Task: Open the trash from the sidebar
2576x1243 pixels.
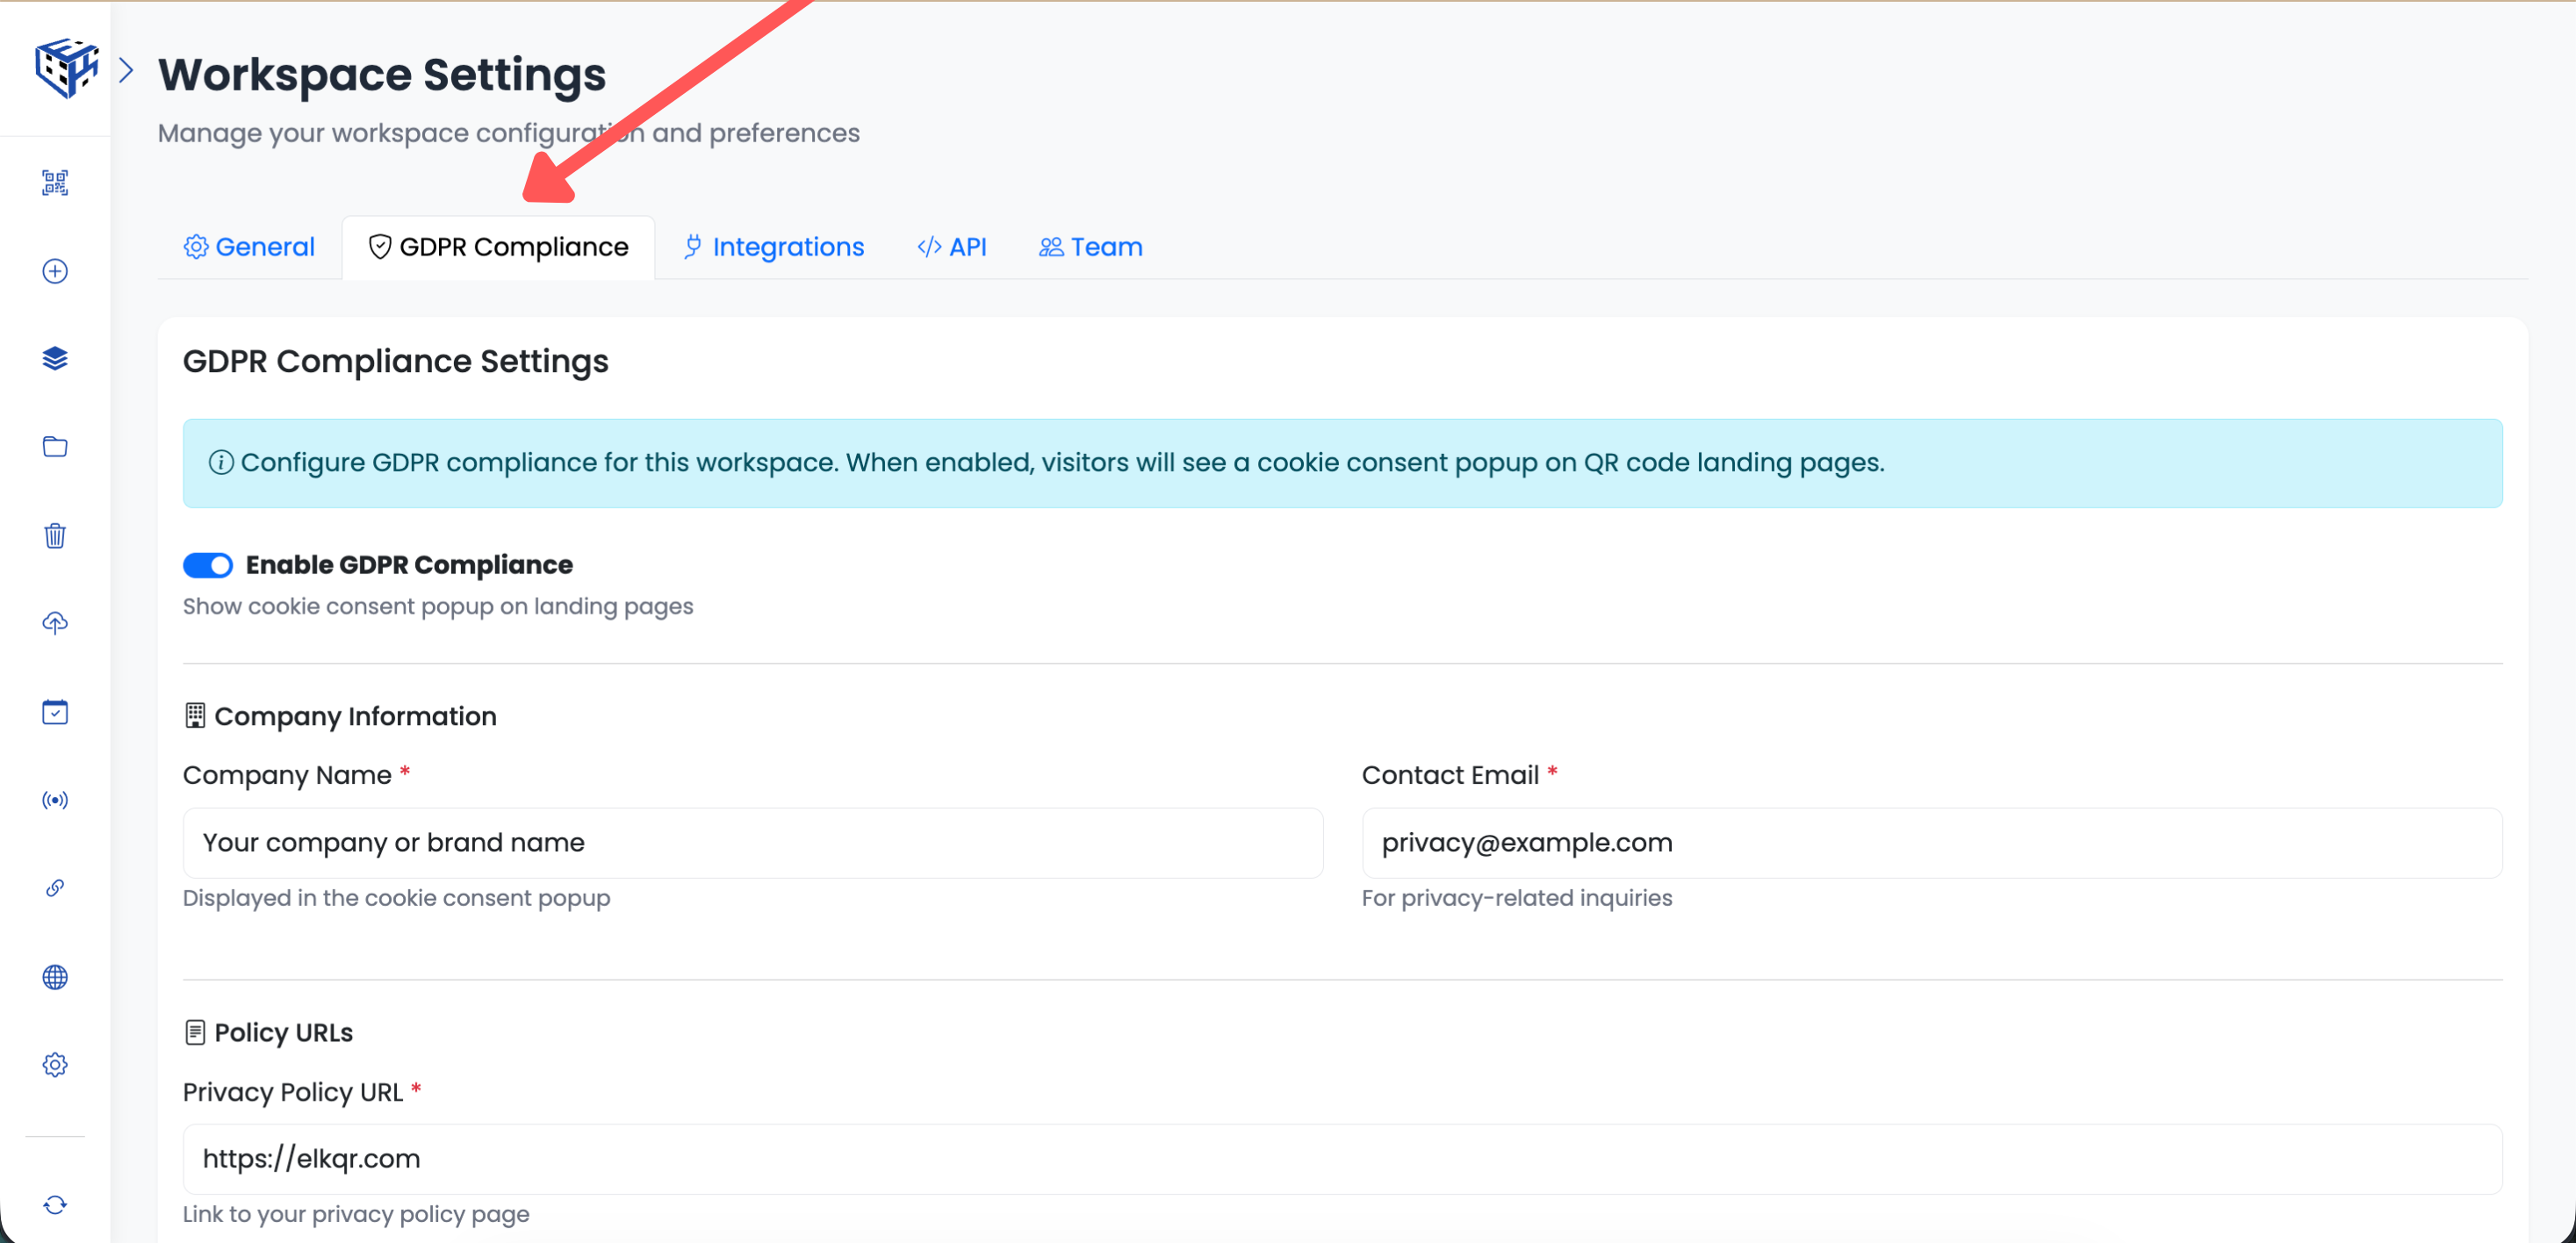Action: [x=55, y=536]
